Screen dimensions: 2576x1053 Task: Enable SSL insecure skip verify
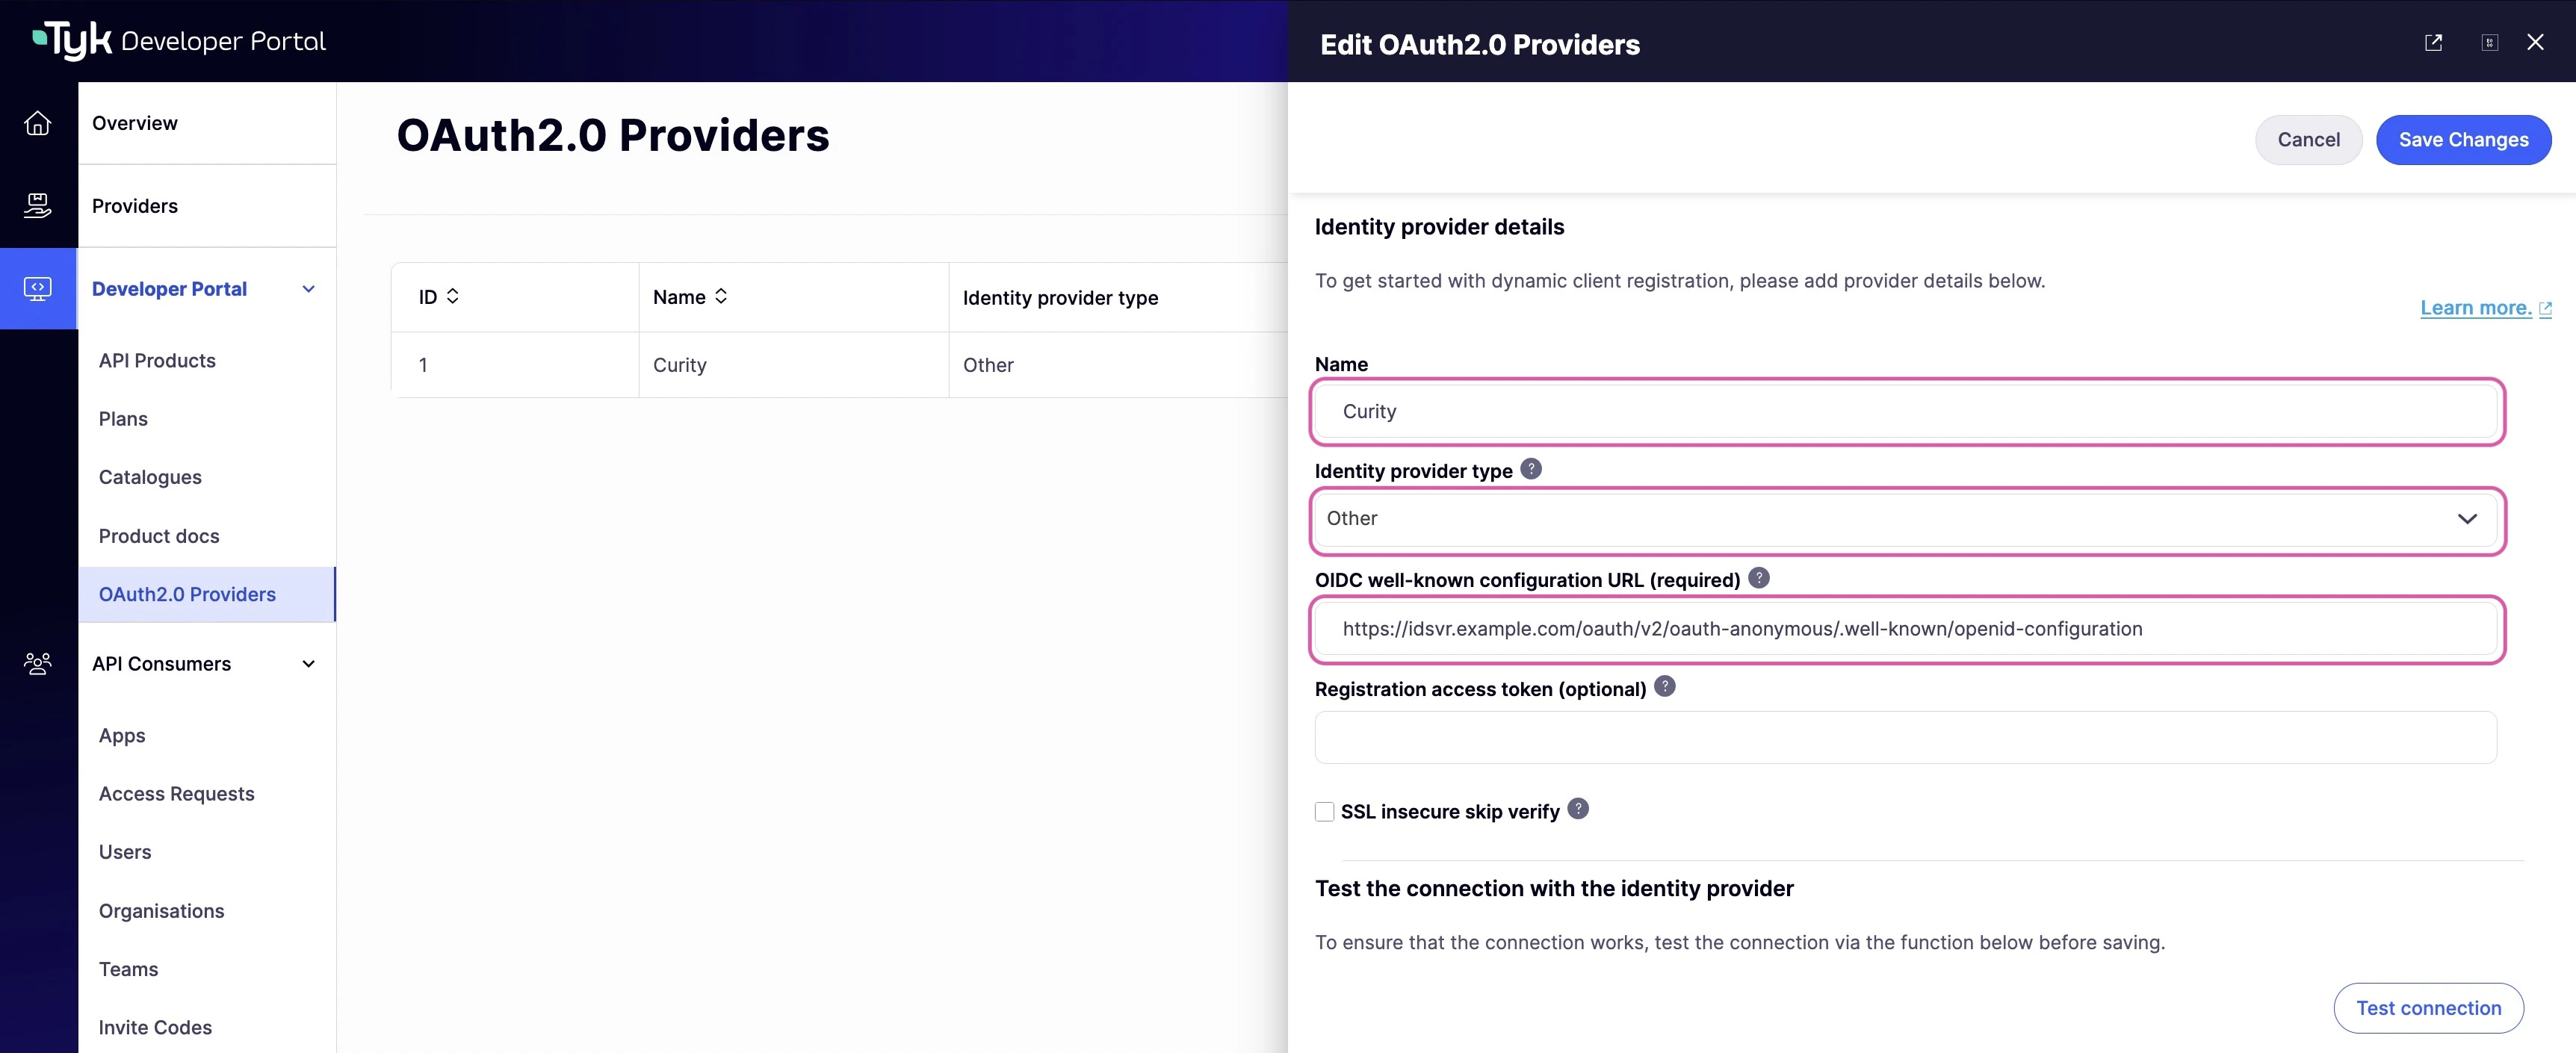click(x=1324, y=811)
